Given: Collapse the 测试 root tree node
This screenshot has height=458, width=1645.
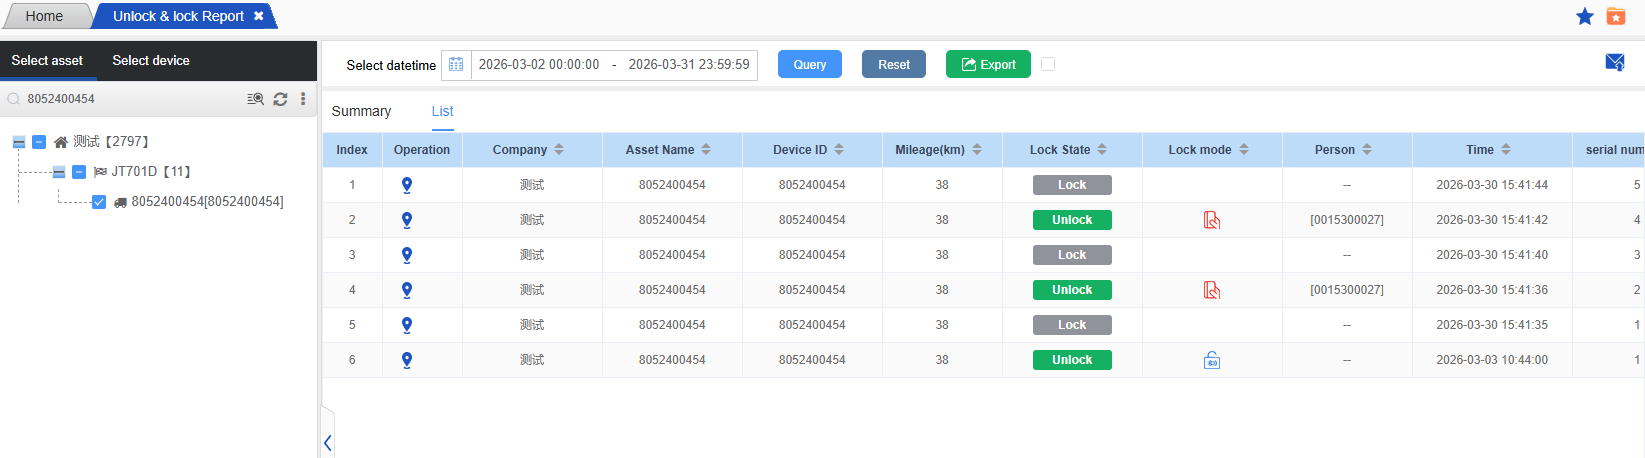Looking at the screenshot, I should (19, 142).
